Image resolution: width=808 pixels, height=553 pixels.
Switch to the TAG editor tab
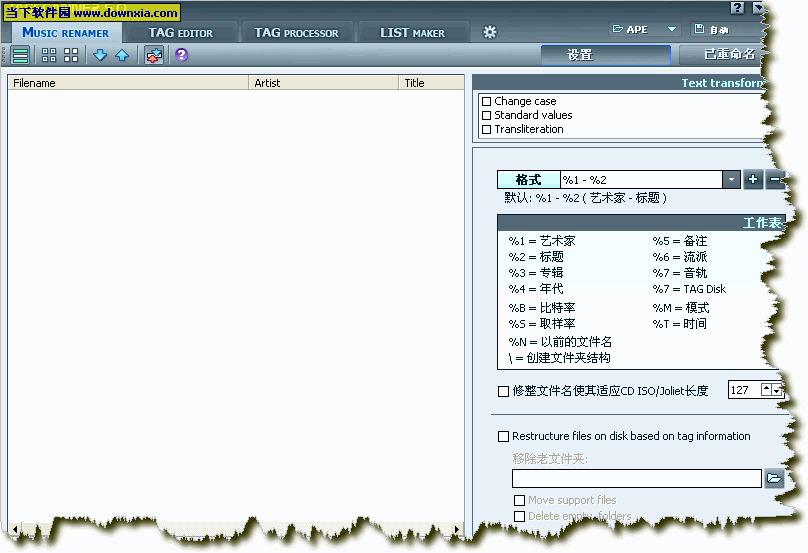[180, 32]
